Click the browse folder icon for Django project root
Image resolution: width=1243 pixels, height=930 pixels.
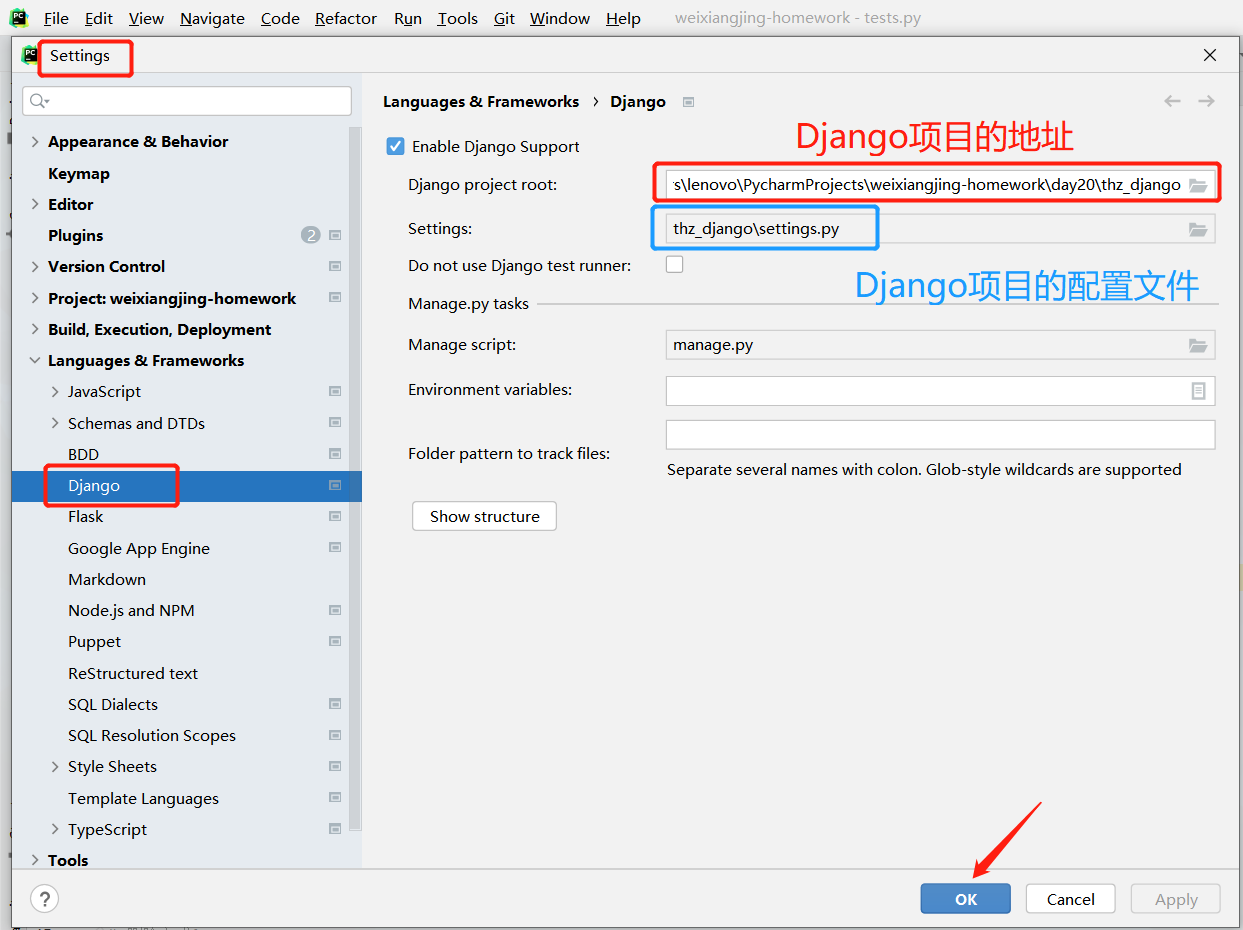pyautogui.click(x=1197, y=185)
